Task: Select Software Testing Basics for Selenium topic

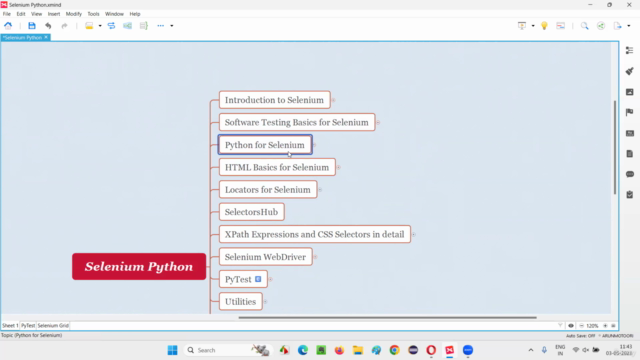Action: tap(297, 122)
